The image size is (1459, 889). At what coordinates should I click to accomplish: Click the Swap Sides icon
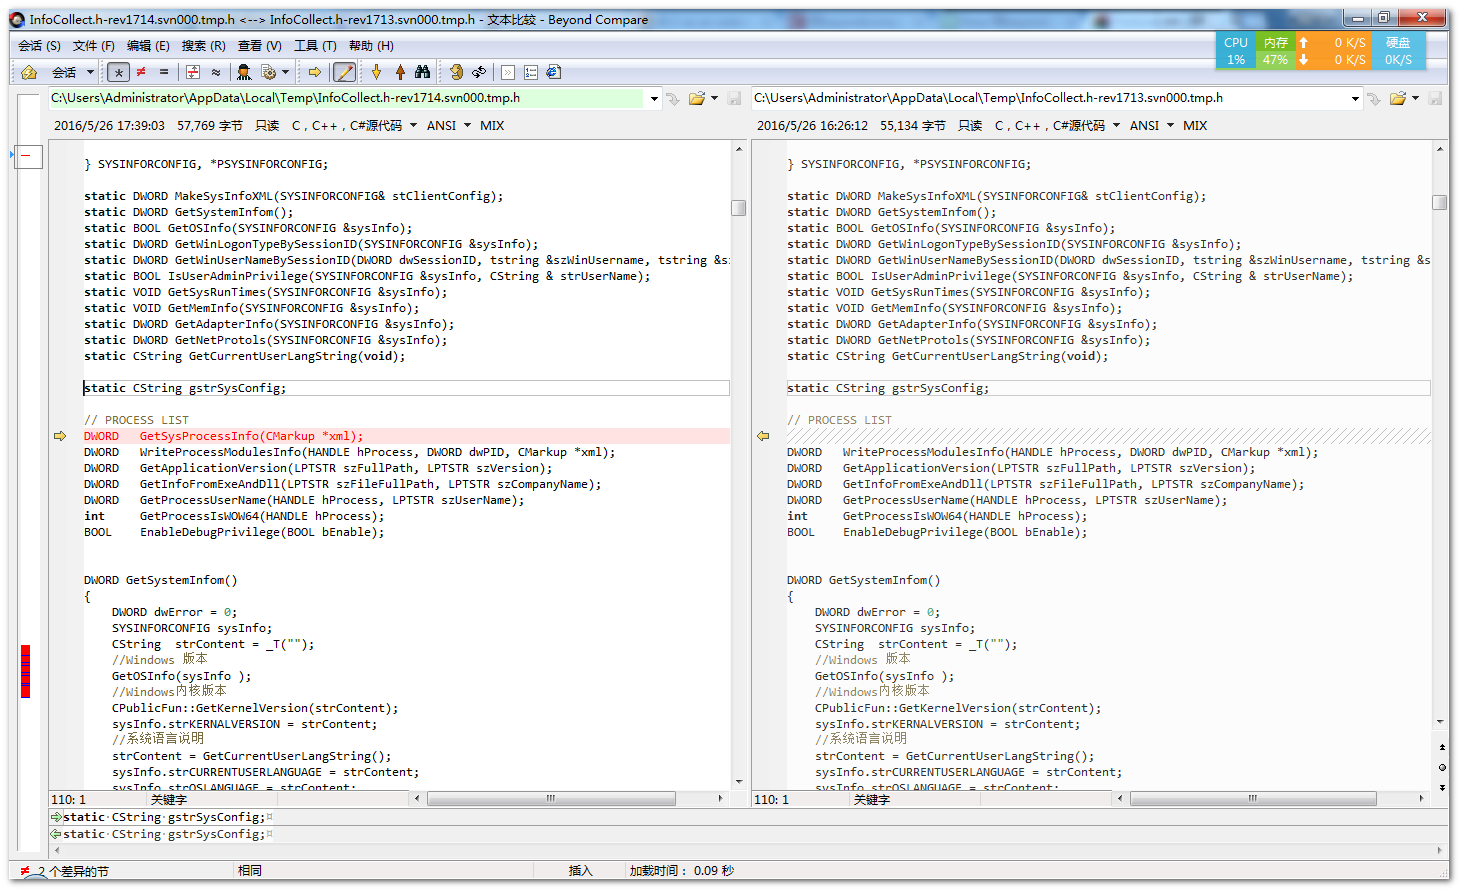(x=456, y=72)
